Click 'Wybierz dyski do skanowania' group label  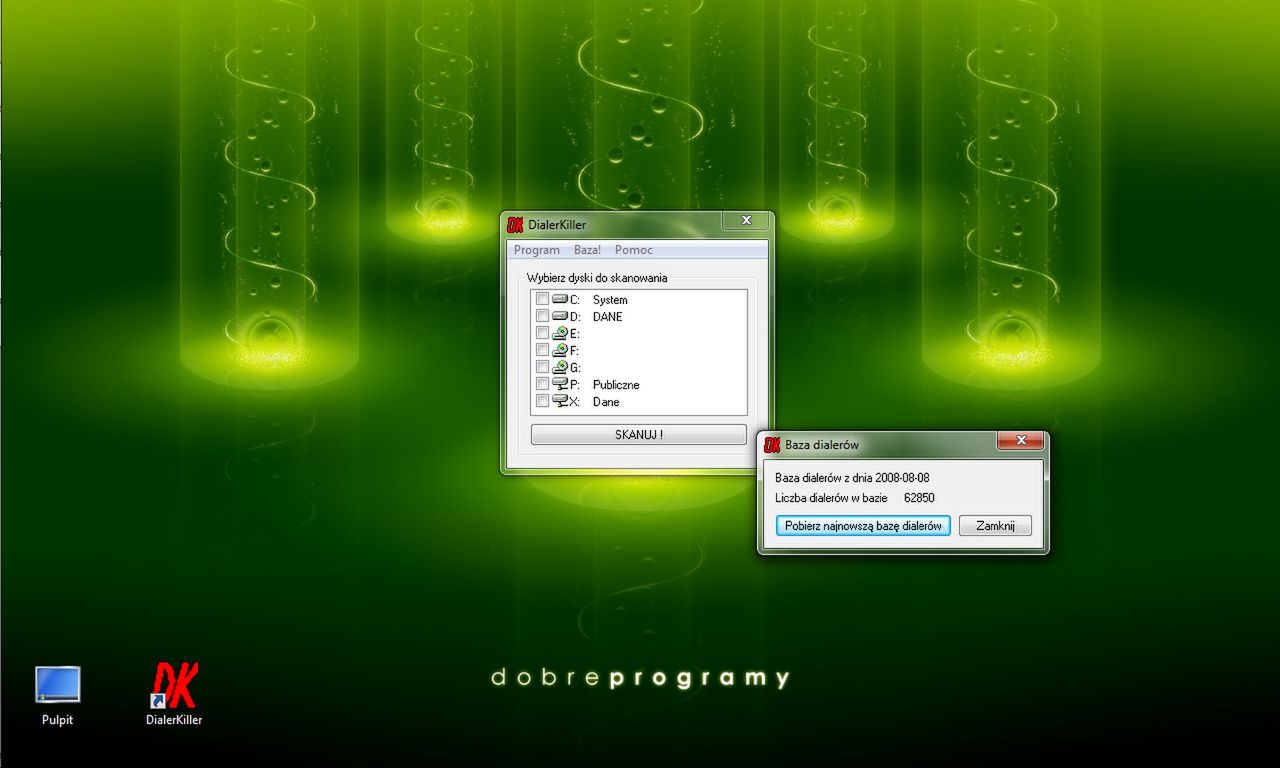597,278
